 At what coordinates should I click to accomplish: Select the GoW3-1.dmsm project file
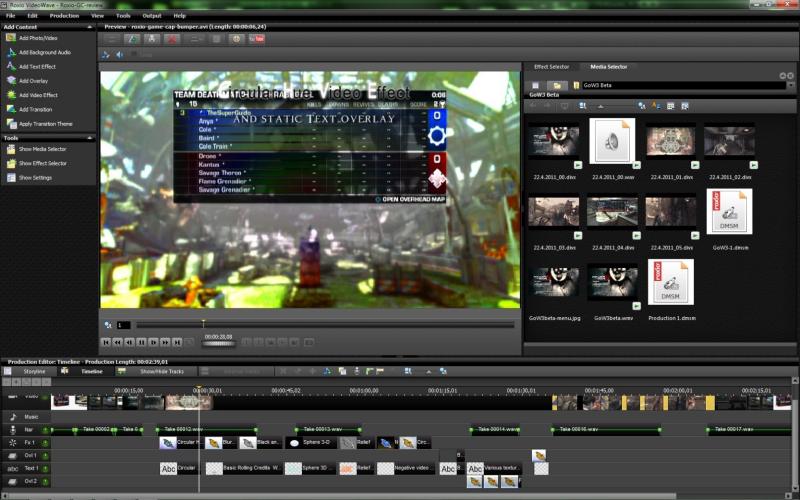click(729, 211)
